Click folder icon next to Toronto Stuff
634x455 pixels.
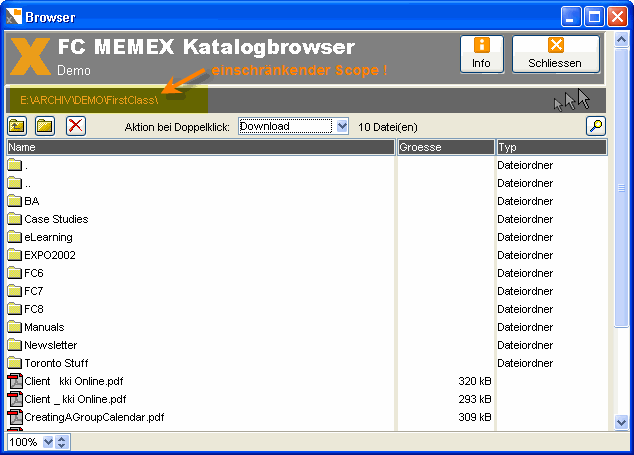(15, 362)
